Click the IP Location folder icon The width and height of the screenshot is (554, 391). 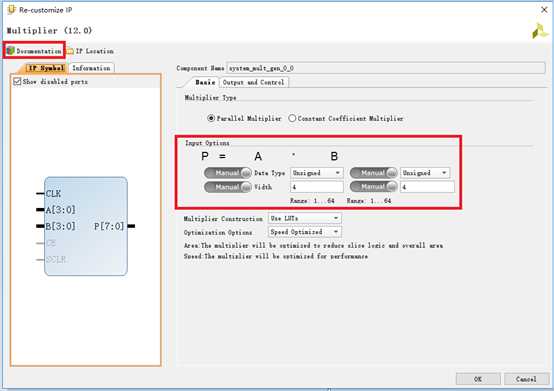point(70,51)
